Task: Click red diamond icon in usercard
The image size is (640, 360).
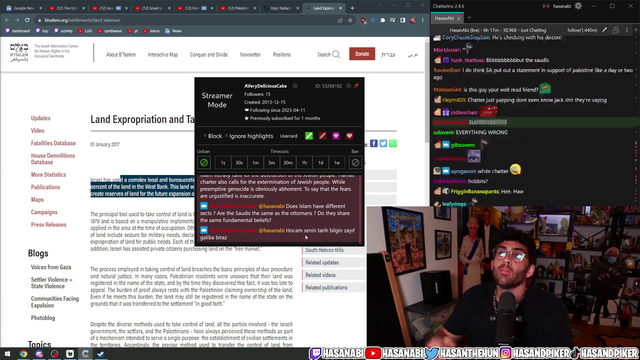Action: click(349, 136)
